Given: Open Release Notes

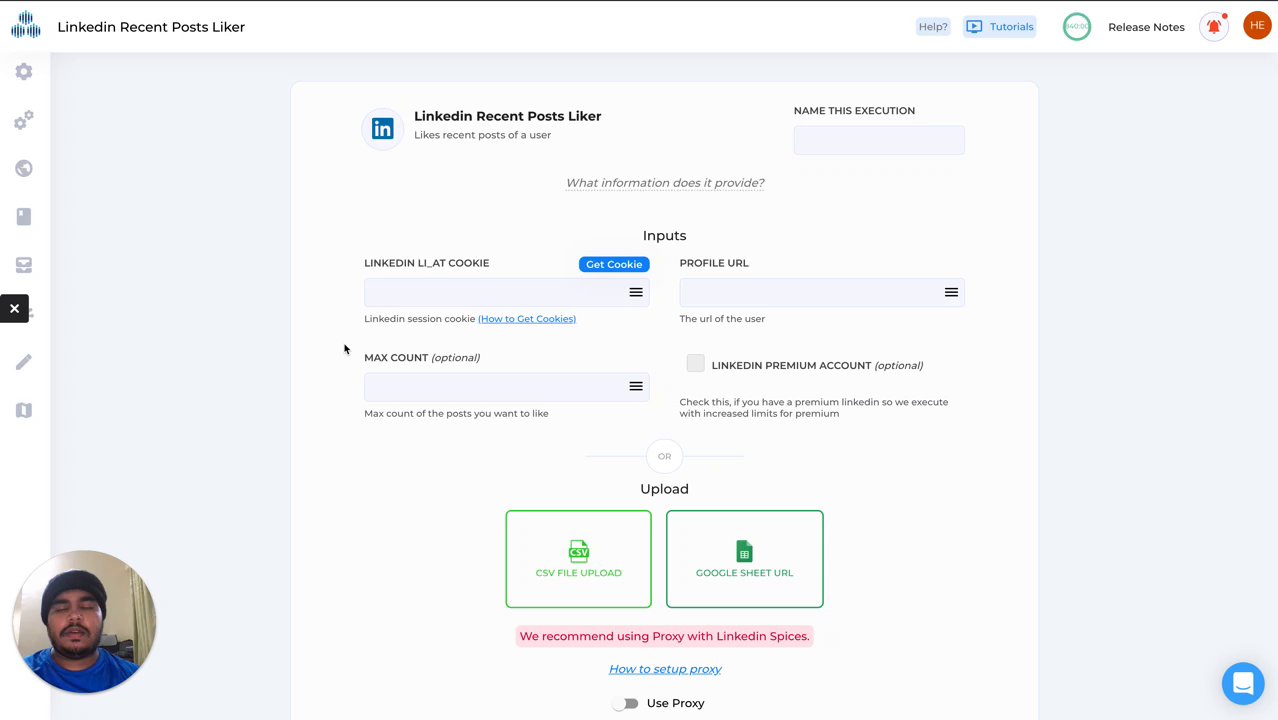Looking at the screenshot, I should 1146,27.
